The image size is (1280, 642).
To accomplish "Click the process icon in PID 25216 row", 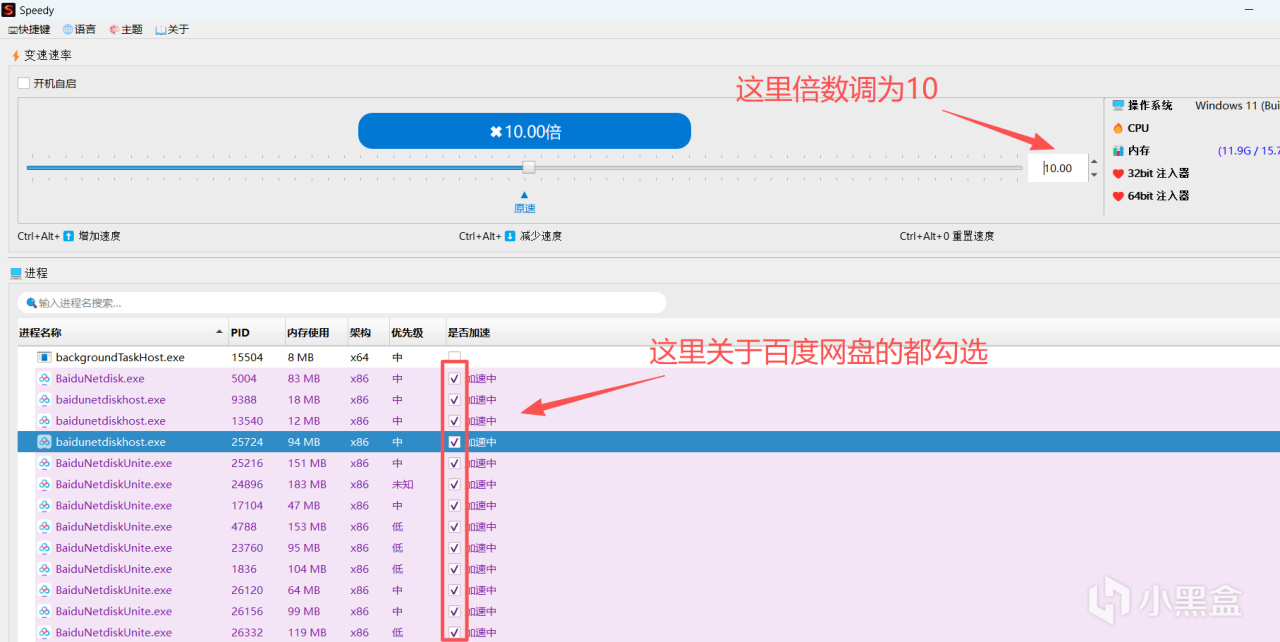I will click(x=44, y=463).
